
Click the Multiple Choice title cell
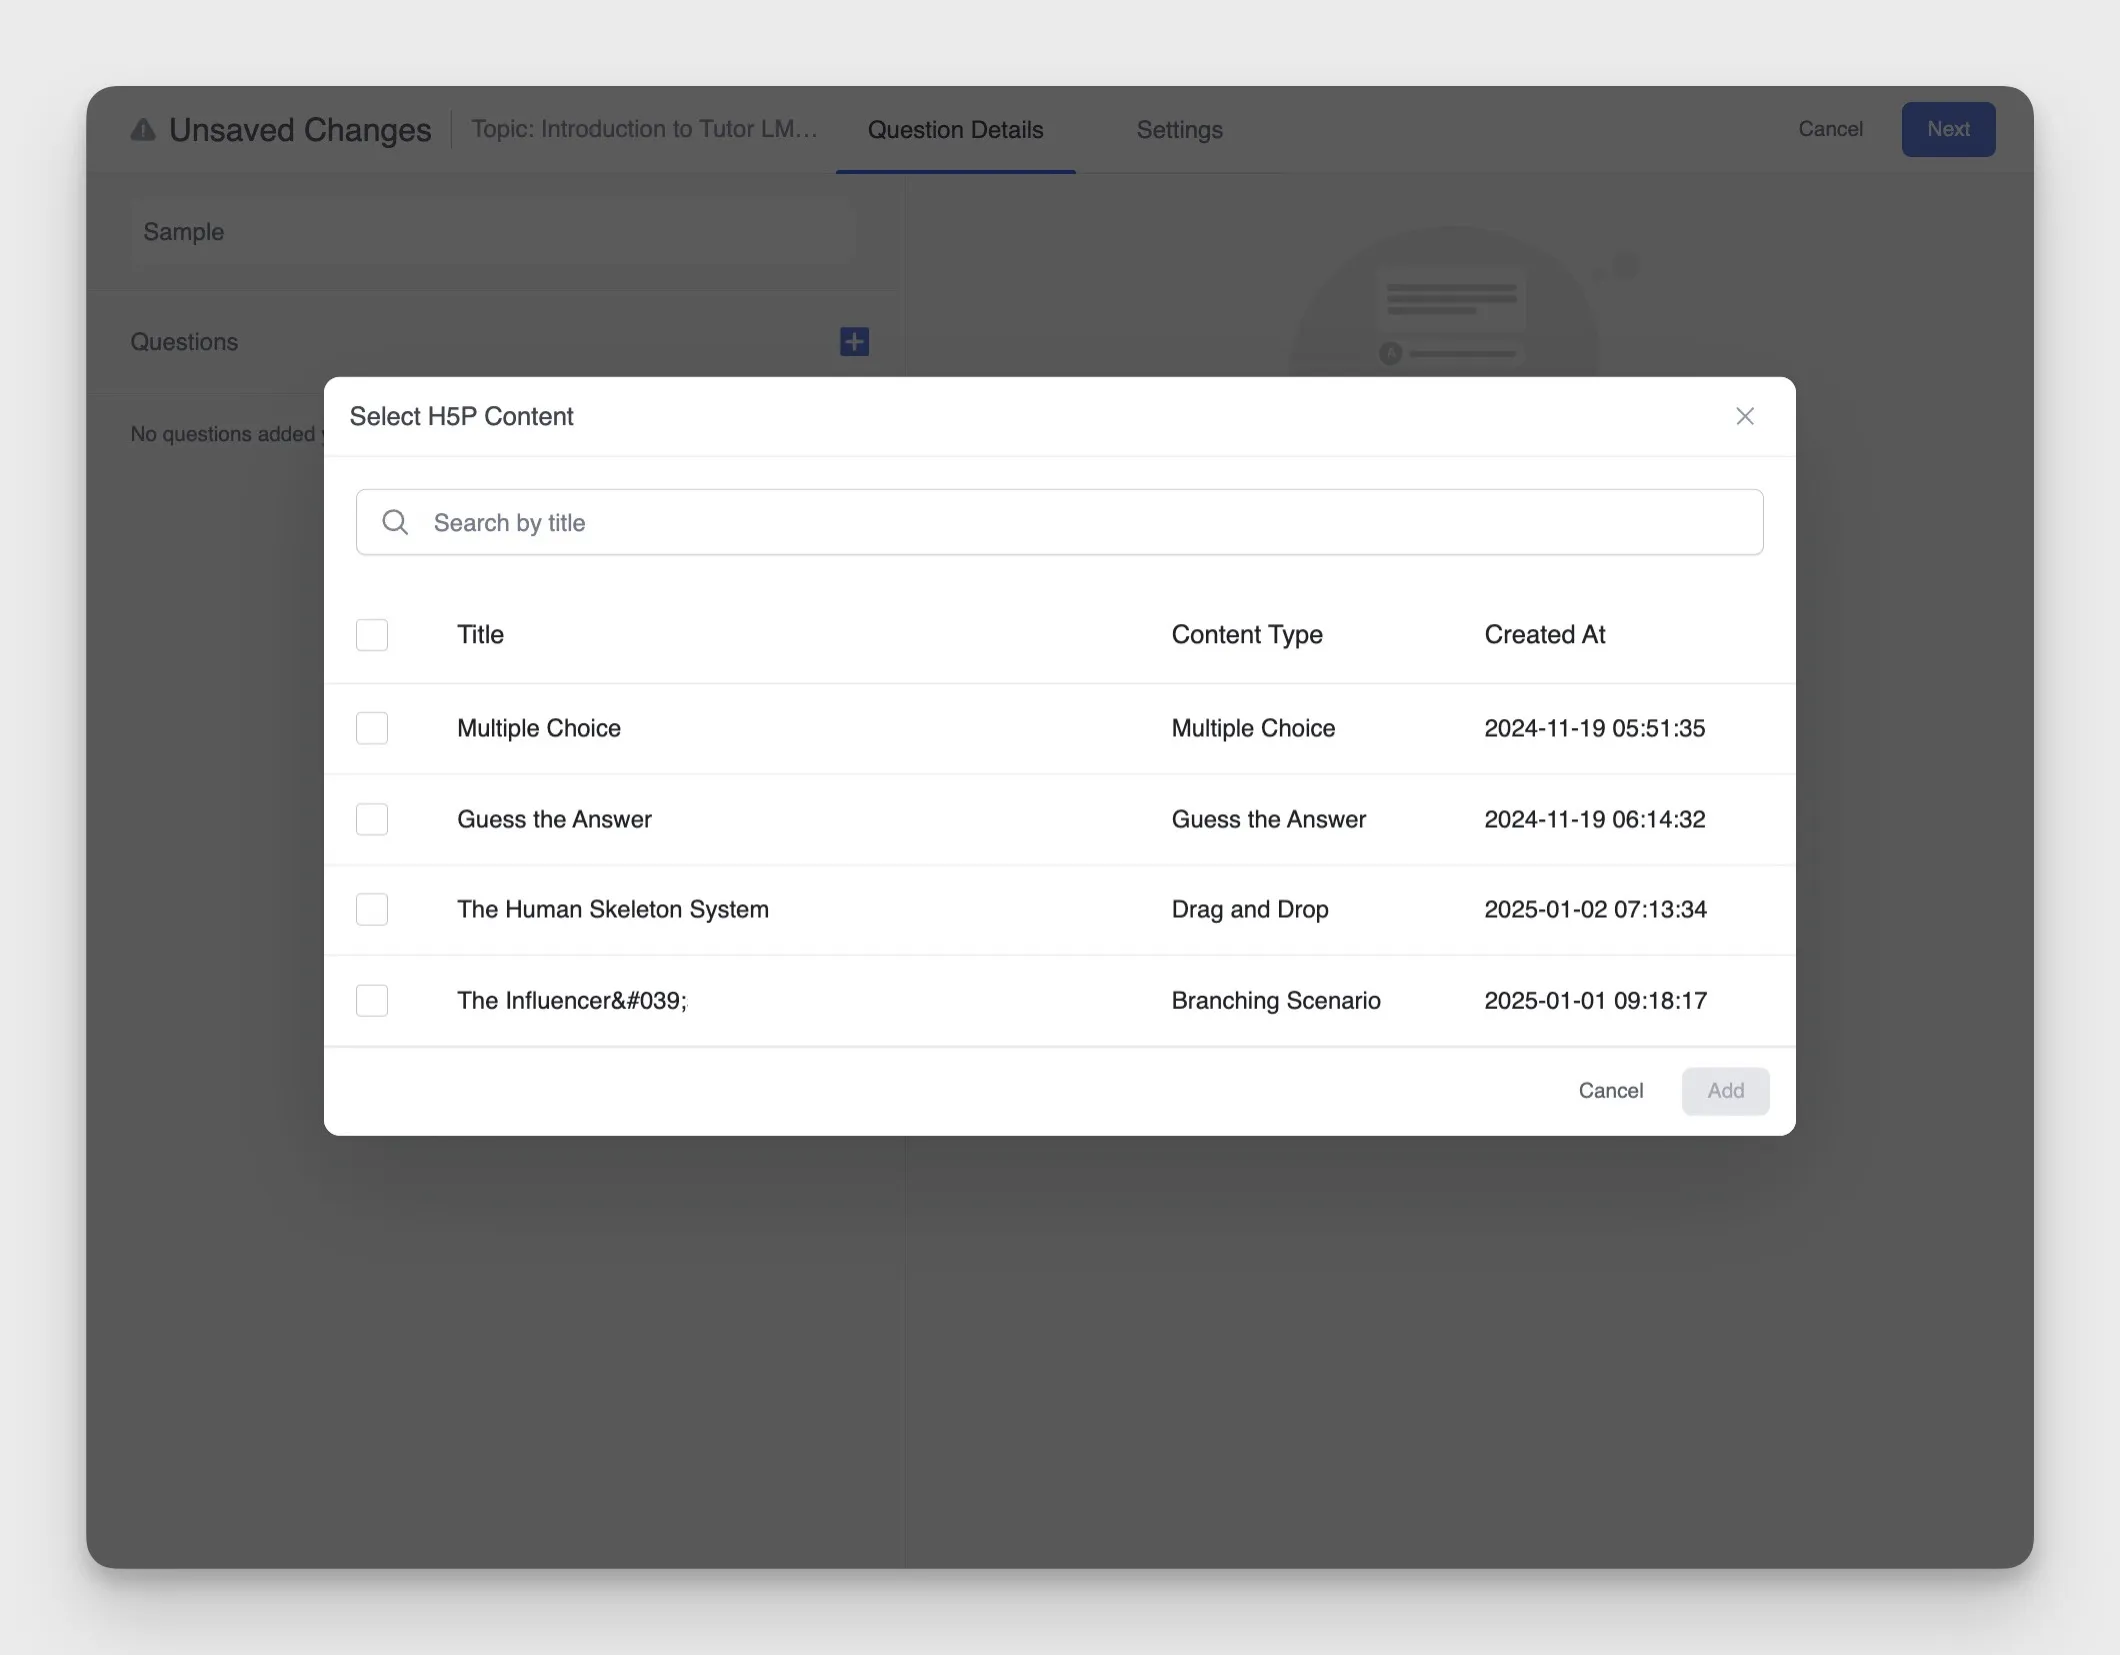click(538, 728)
